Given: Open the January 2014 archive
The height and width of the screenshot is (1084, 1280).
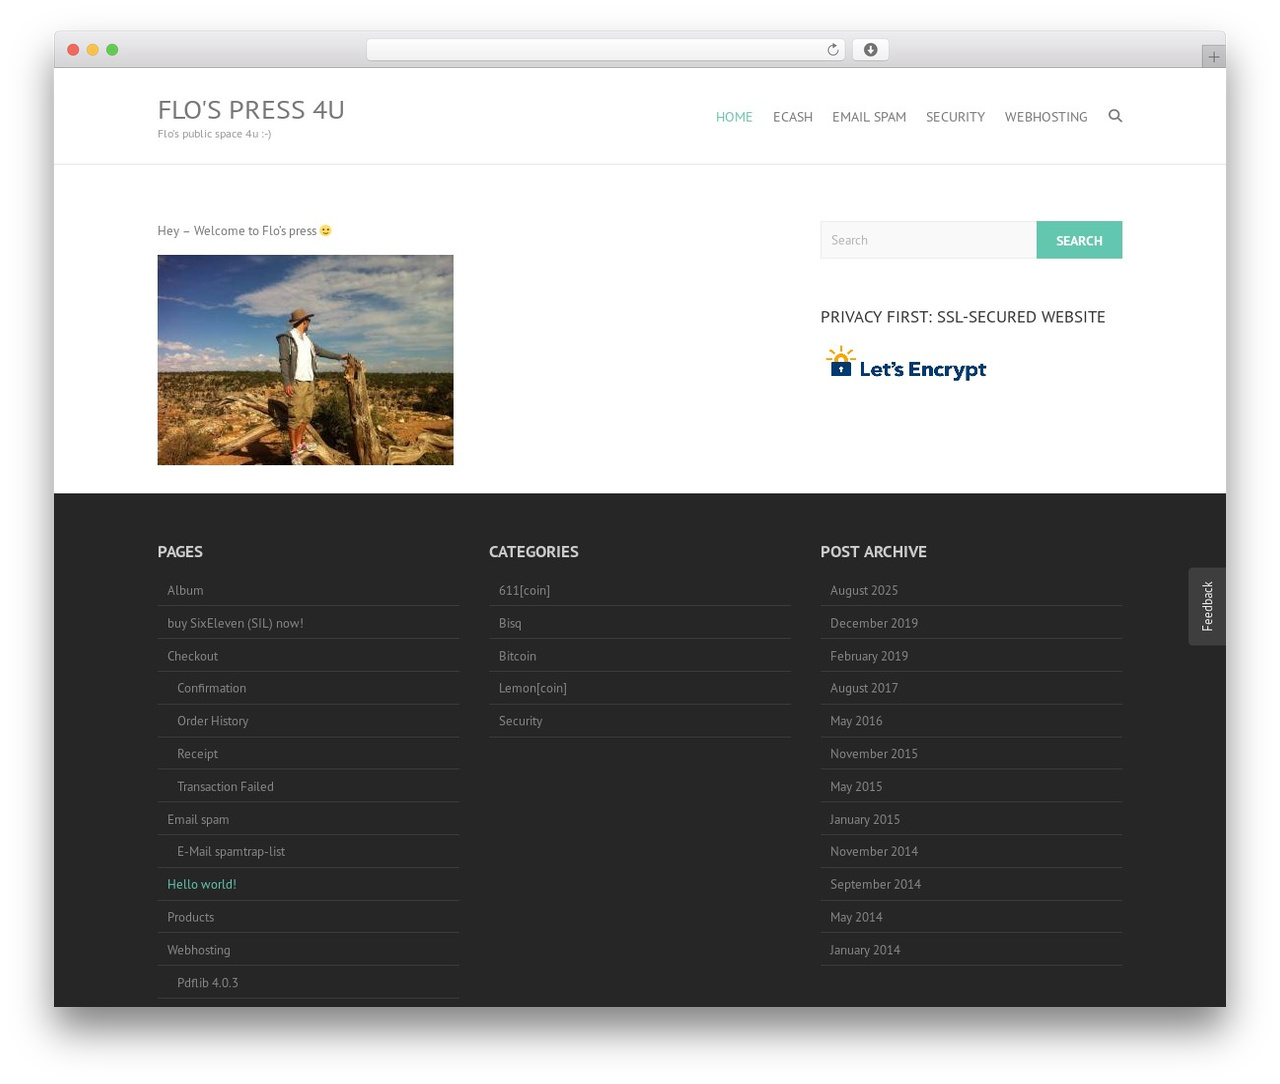Looking at the screenshot, I should (x=865, y=950).
